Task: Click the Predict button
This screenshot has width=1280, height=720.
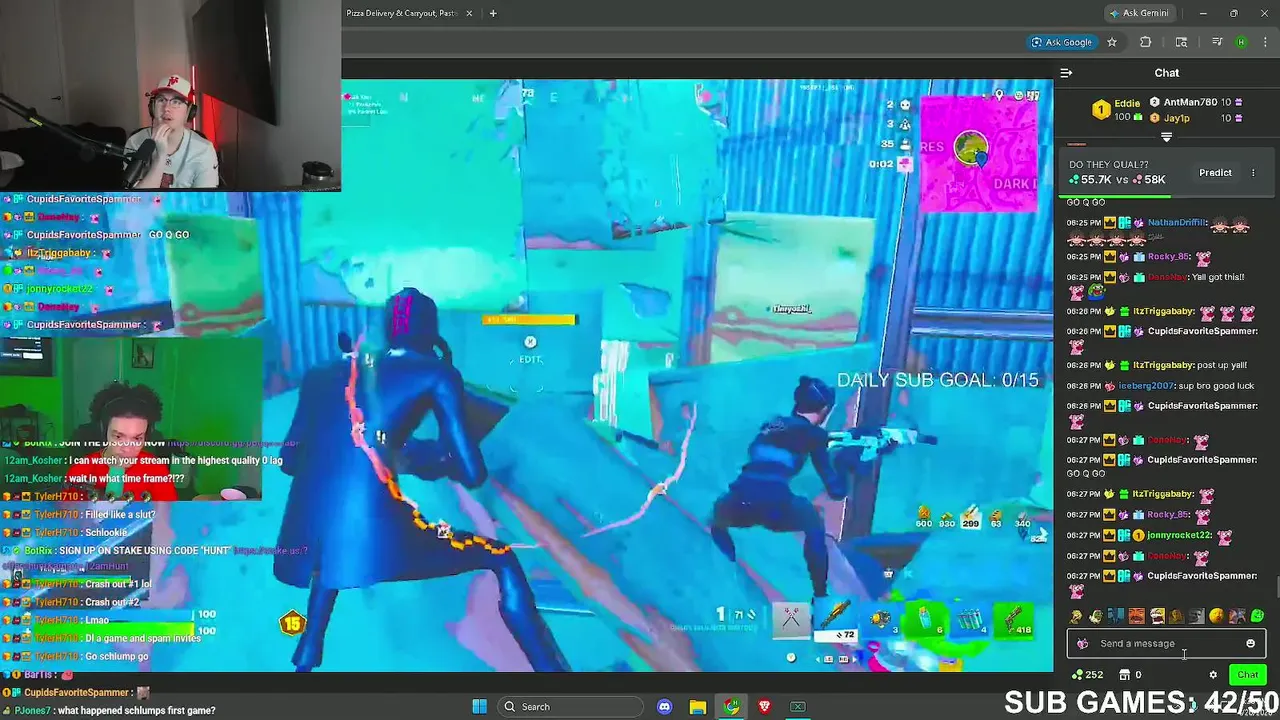Action: [1215, 173]
